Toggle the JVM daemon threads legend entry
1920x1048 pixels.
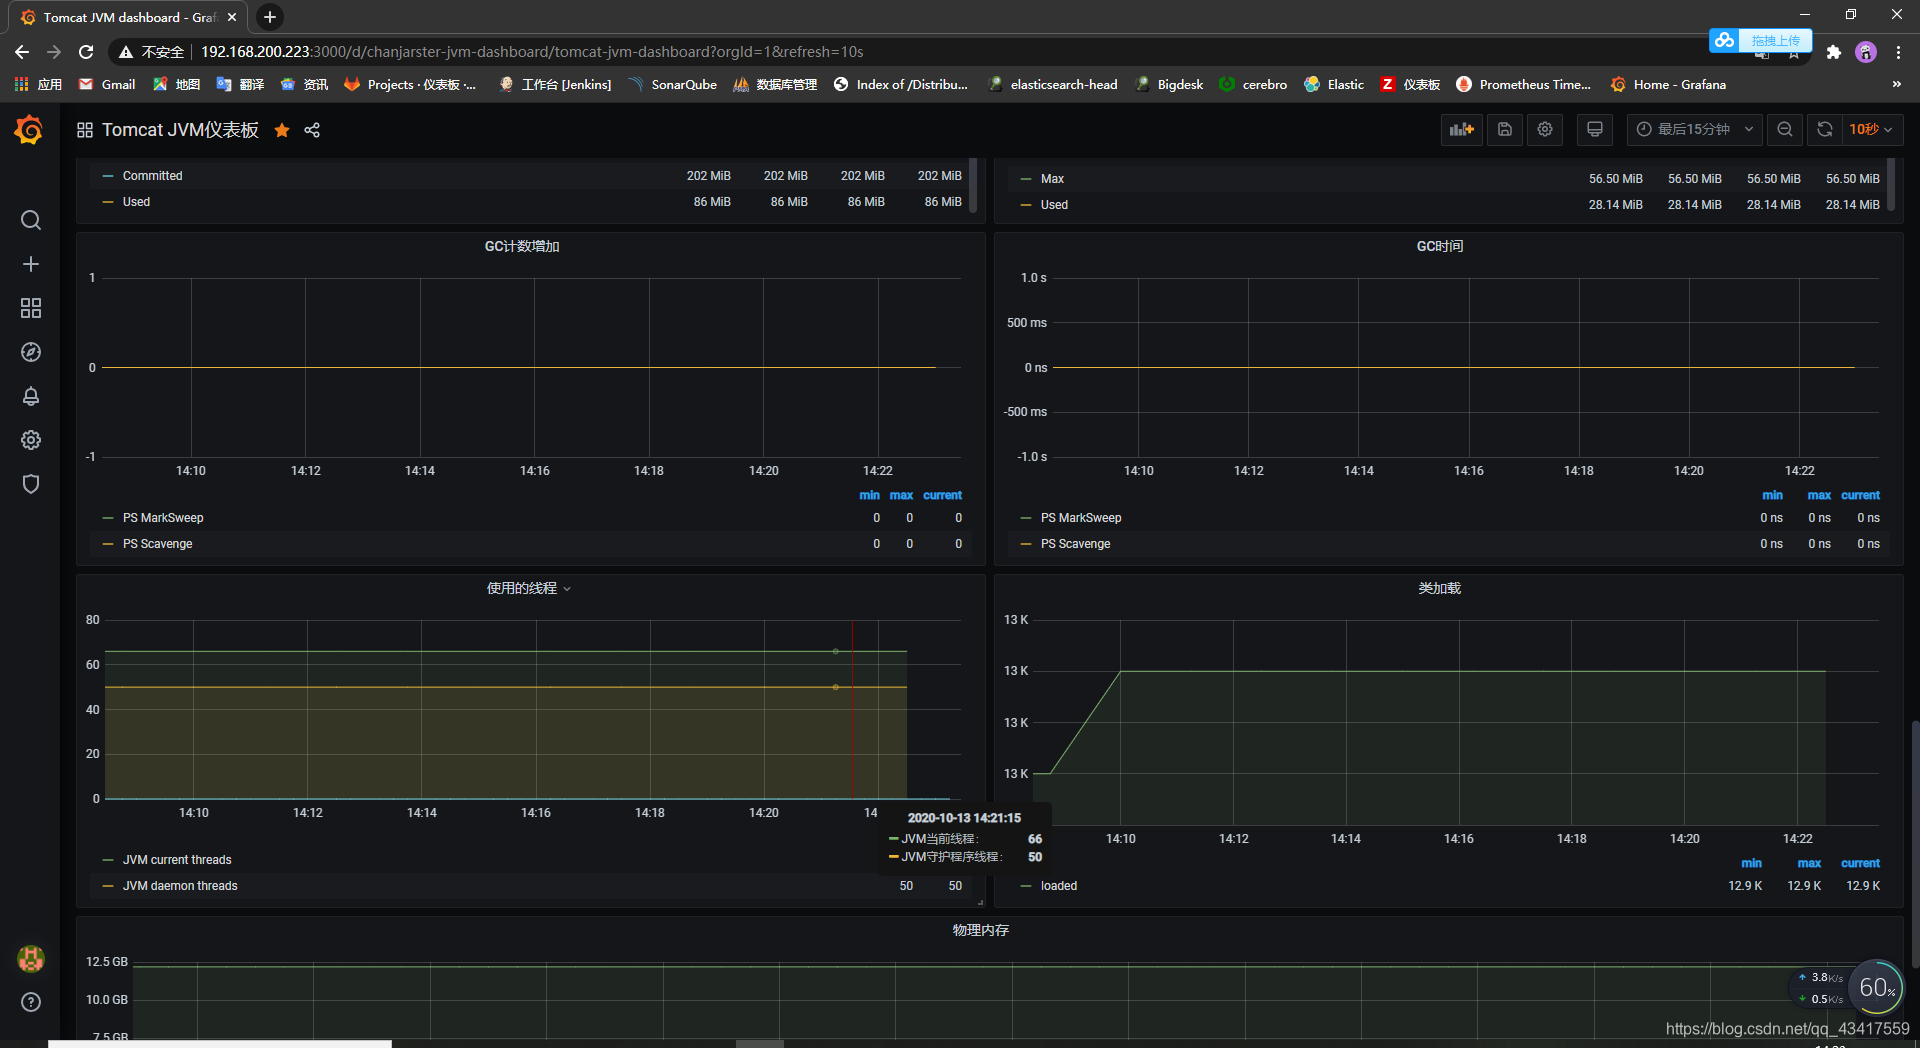(x=180, y=885)
